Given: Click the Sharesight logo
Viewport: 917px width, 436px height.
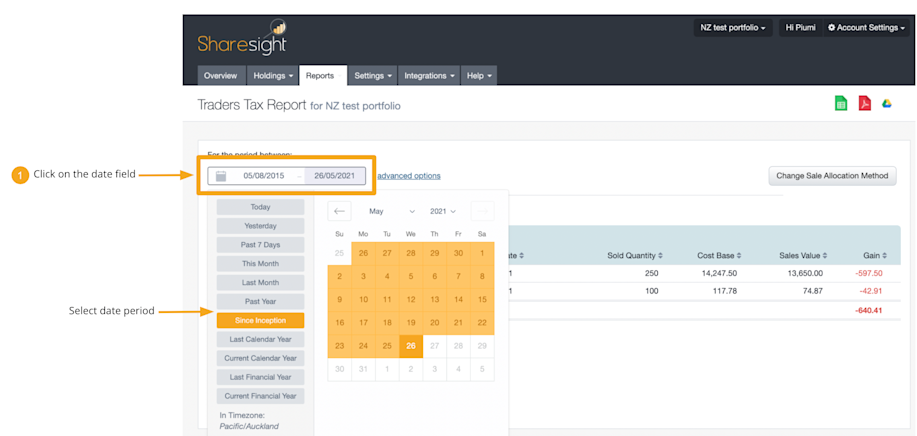Looking at the screenshot, I should click(242, 39).
